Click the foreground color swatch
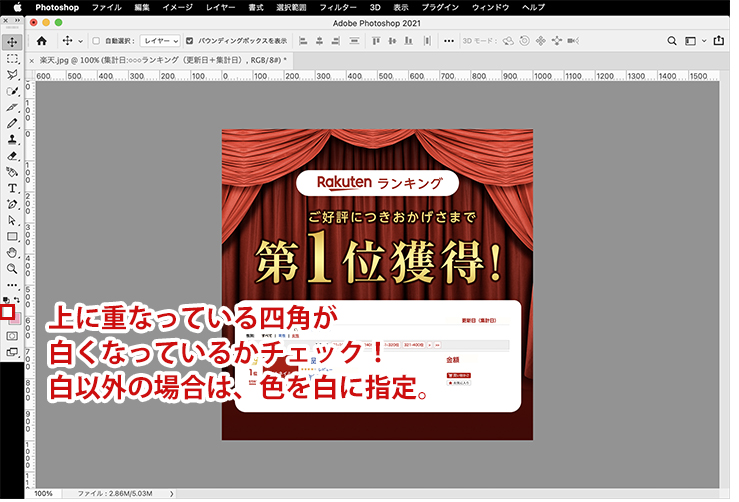Viewport: 739px width, 502px height. 7,312
